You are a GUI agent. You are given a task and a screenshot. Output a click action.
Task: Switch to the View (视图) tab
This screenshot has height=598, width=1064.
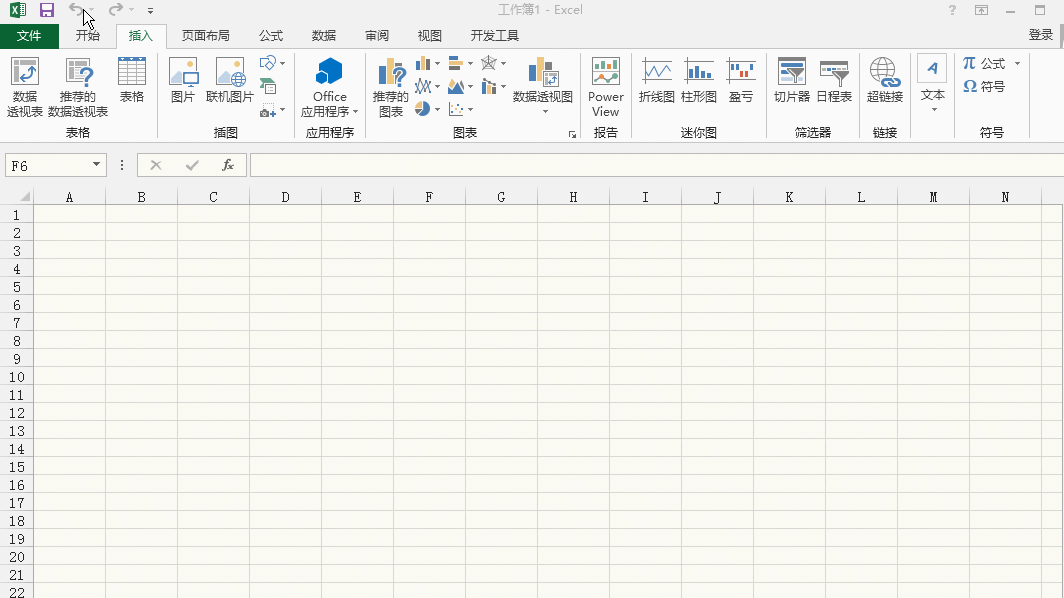430,35
